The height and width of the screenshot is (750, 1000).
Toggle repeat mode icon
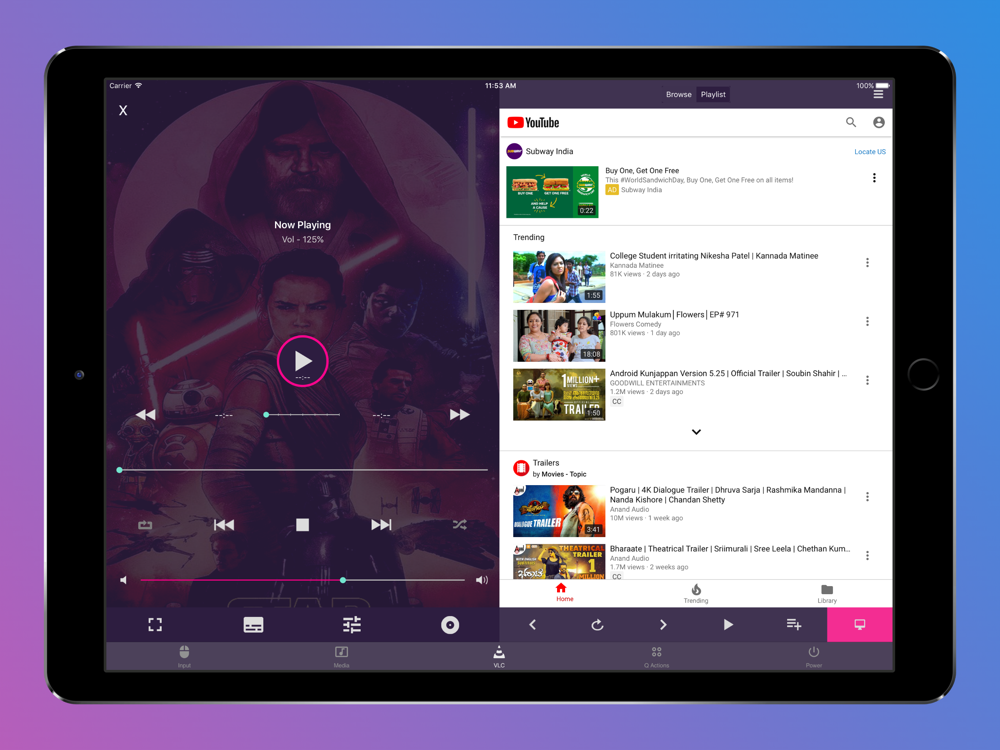pyautogui.click(x=145, y=525)
